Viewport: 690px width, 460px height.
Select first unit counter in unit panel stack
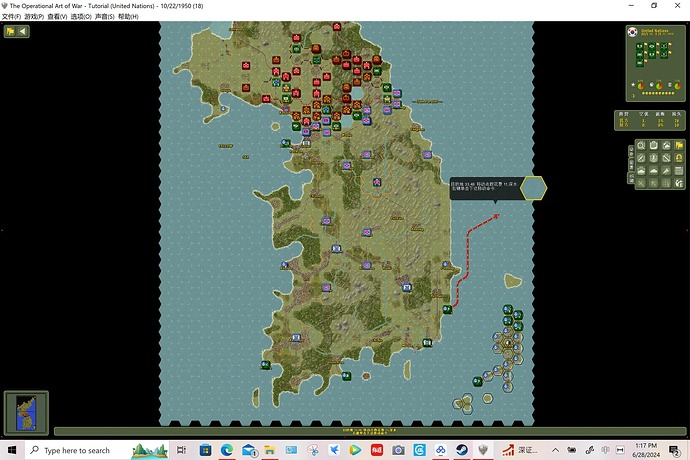[x=639, y=46]
